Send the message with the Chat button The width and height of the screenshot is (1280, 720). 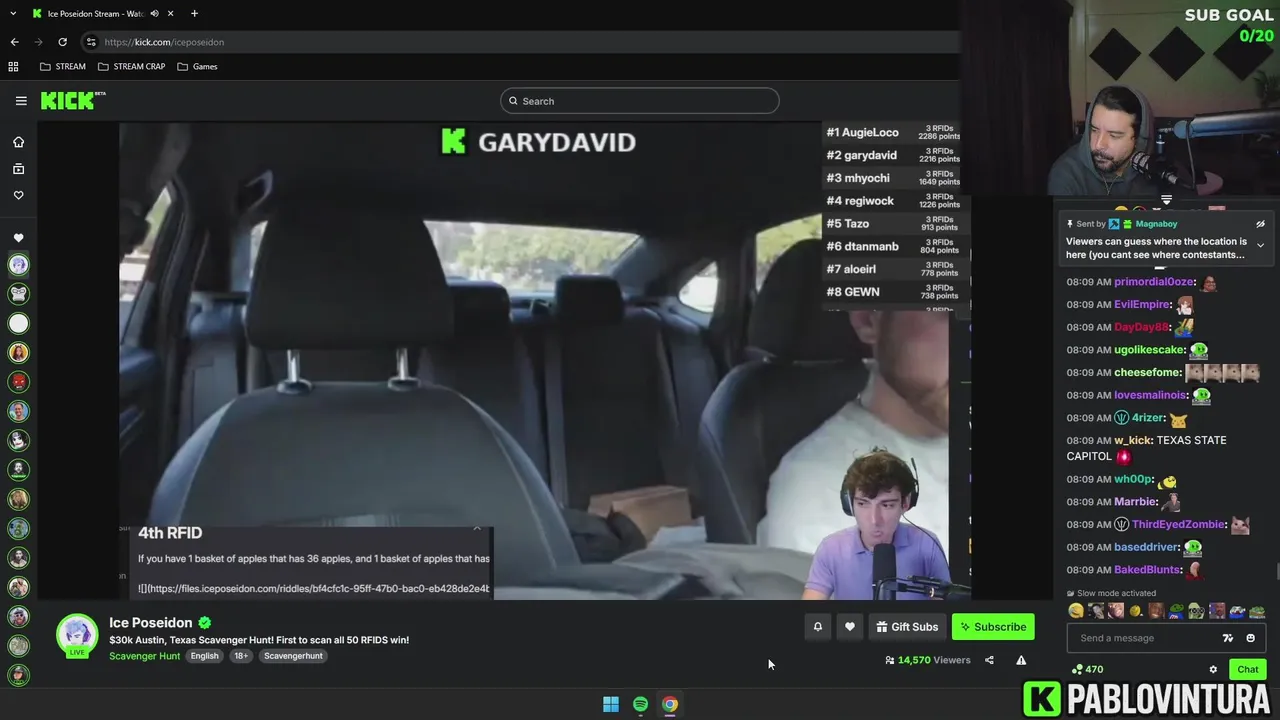1248,670
